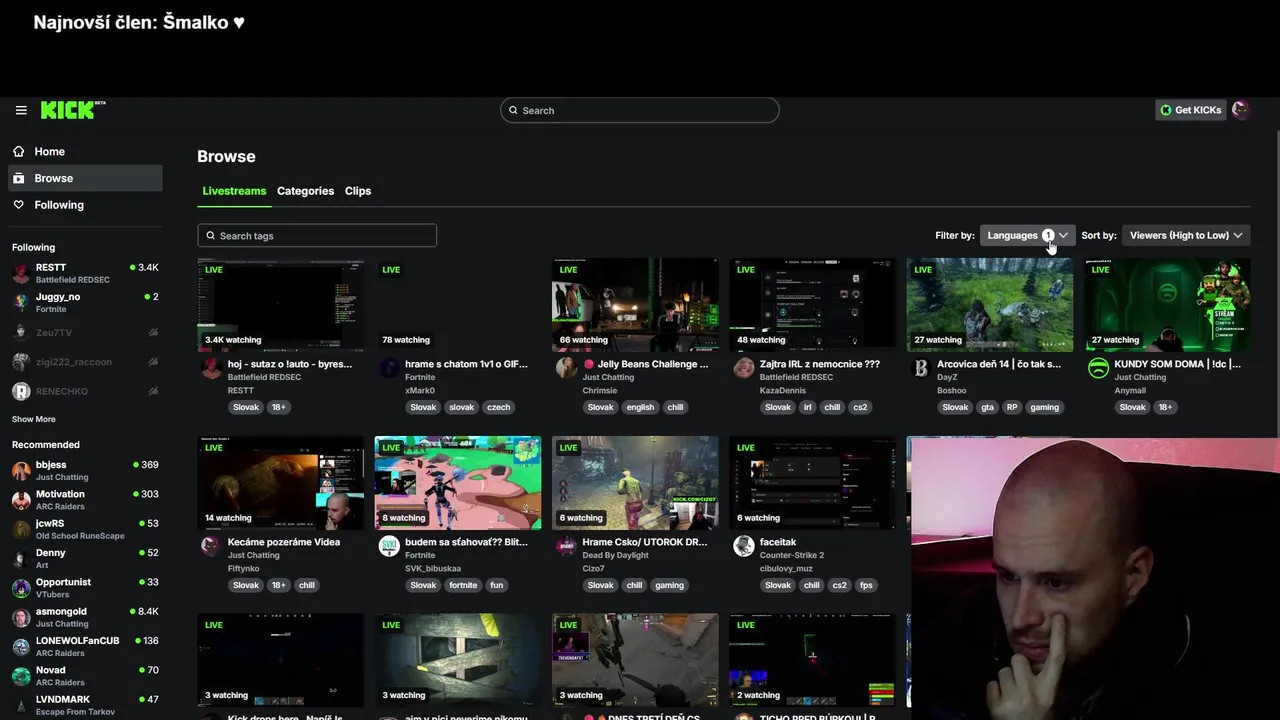
Task: Click Opportunist in Recommended list
Action: pos(85,588)
